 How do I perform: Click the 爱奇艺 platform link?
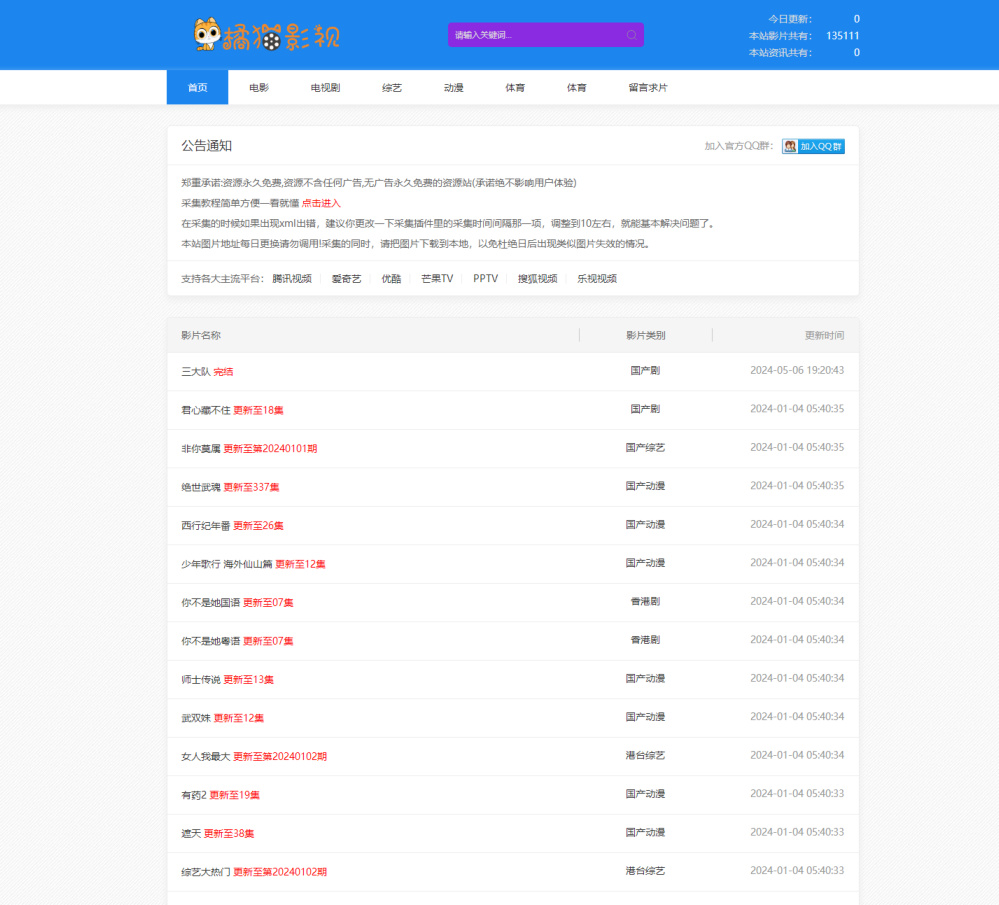(x=347, y=279)
